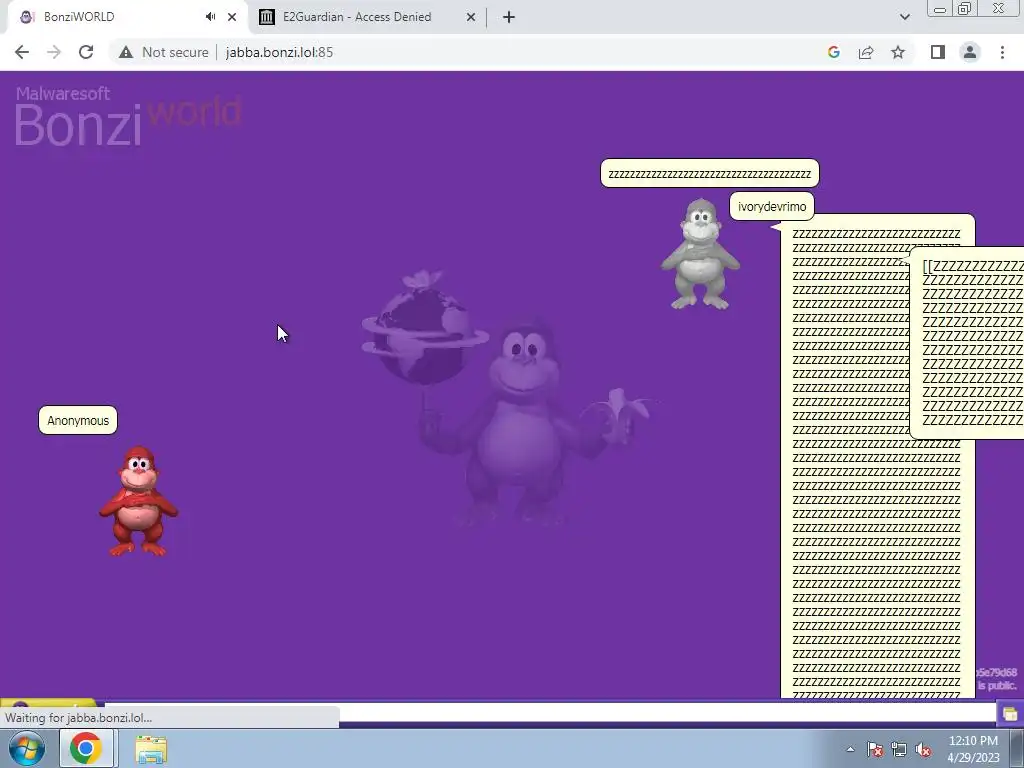Open File Explorer from the taskbar
The image size is (1024, 768).
click(151, 749)
